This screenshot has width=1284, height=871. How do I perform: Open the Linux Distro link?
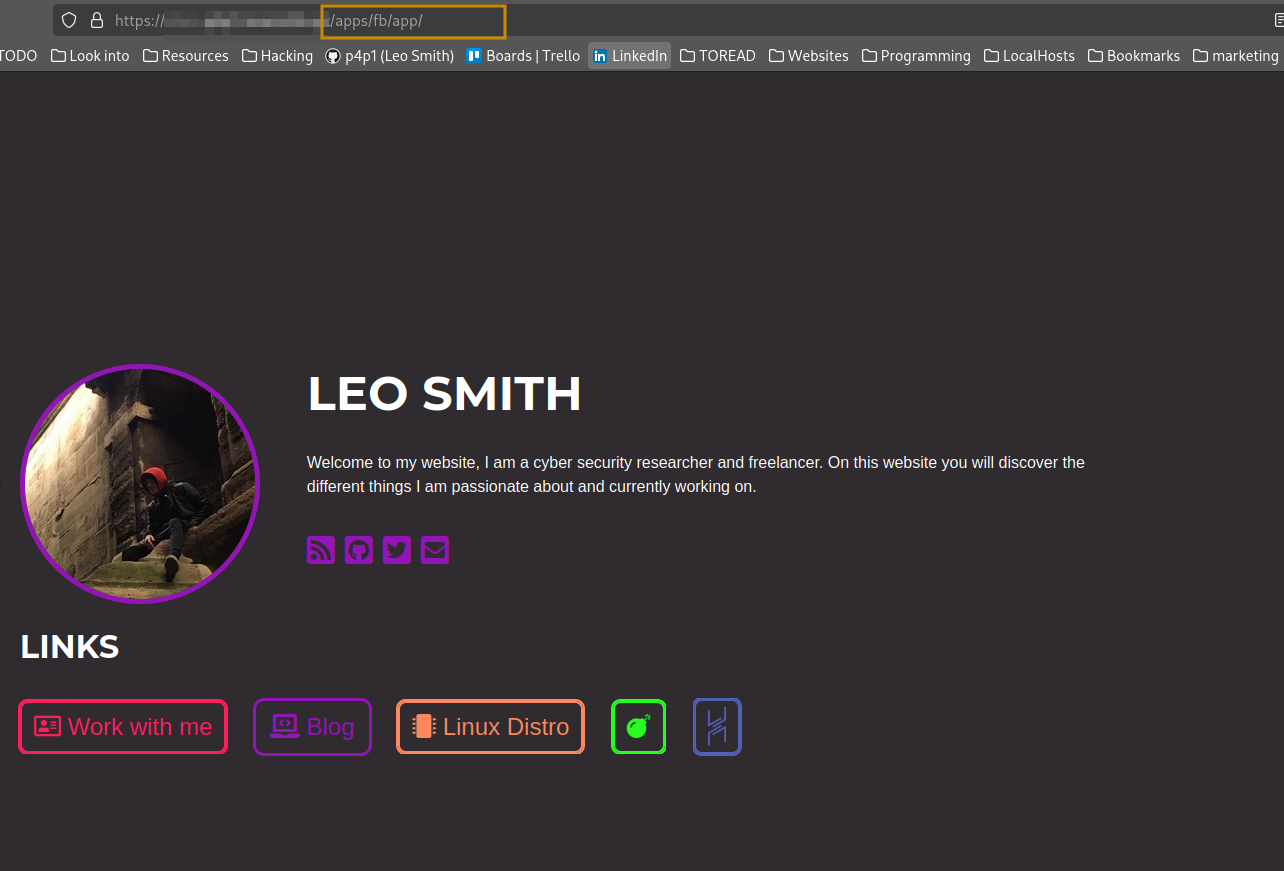pyautogui.click(x=490, y=727)
